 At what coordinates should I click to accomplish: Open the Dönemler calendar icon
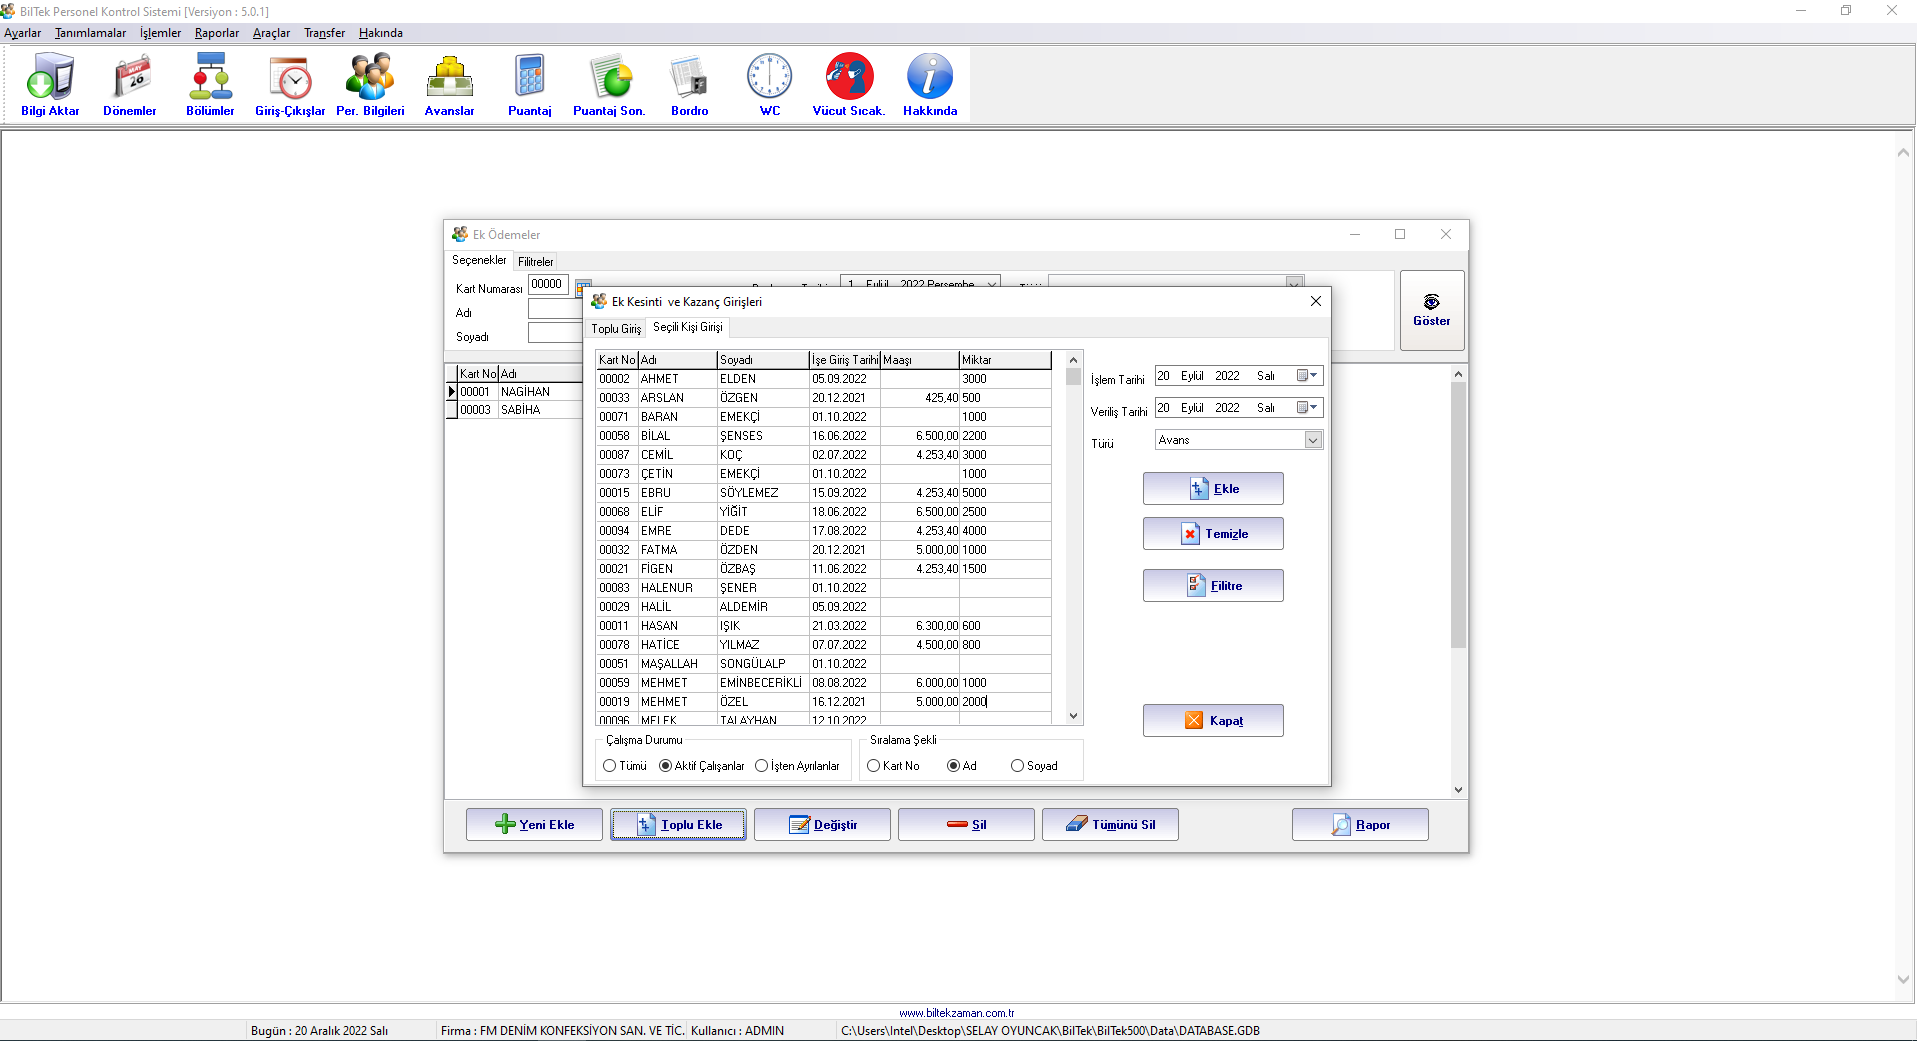130,85
